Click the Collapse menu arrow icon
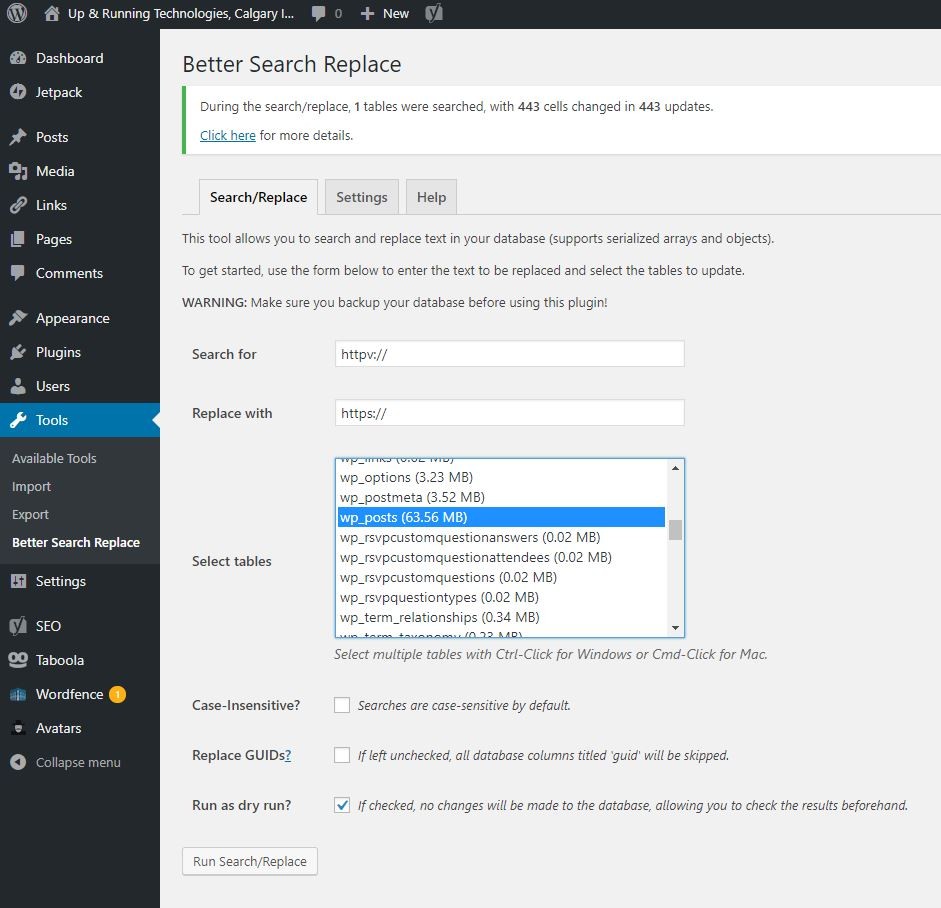 (x=18, y=762)
